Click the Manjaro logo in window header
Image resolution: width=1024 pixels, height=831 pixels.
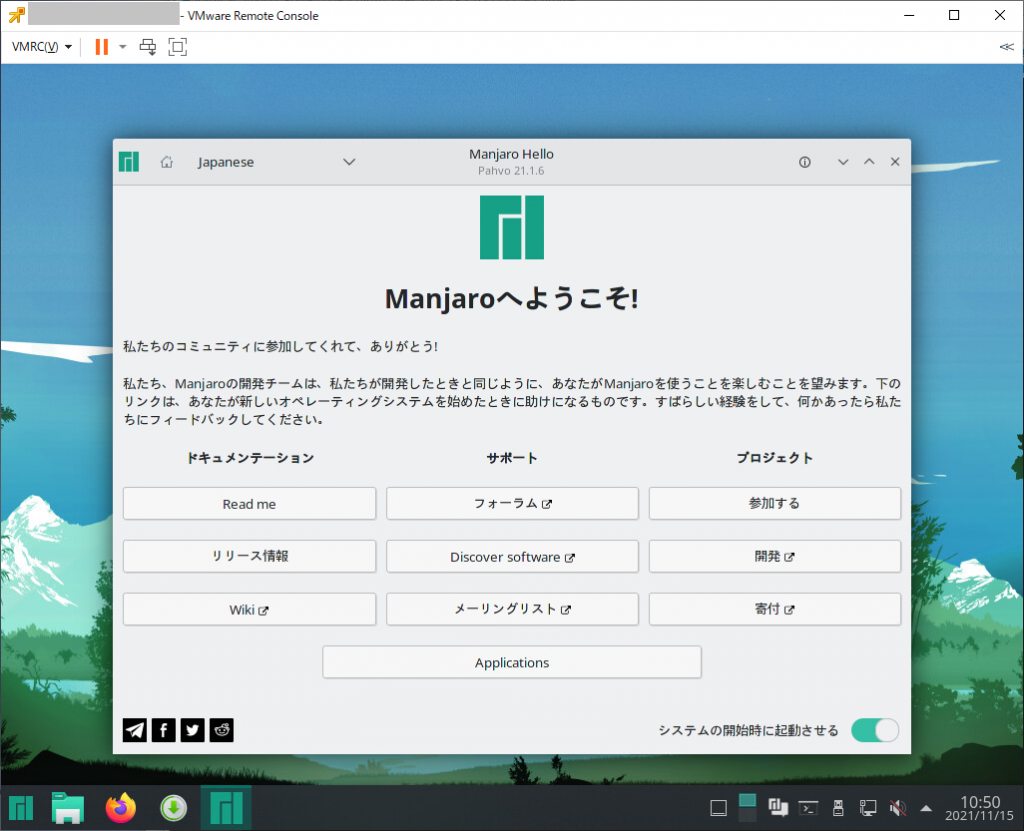pyautogui.click(x=129, y=162)
